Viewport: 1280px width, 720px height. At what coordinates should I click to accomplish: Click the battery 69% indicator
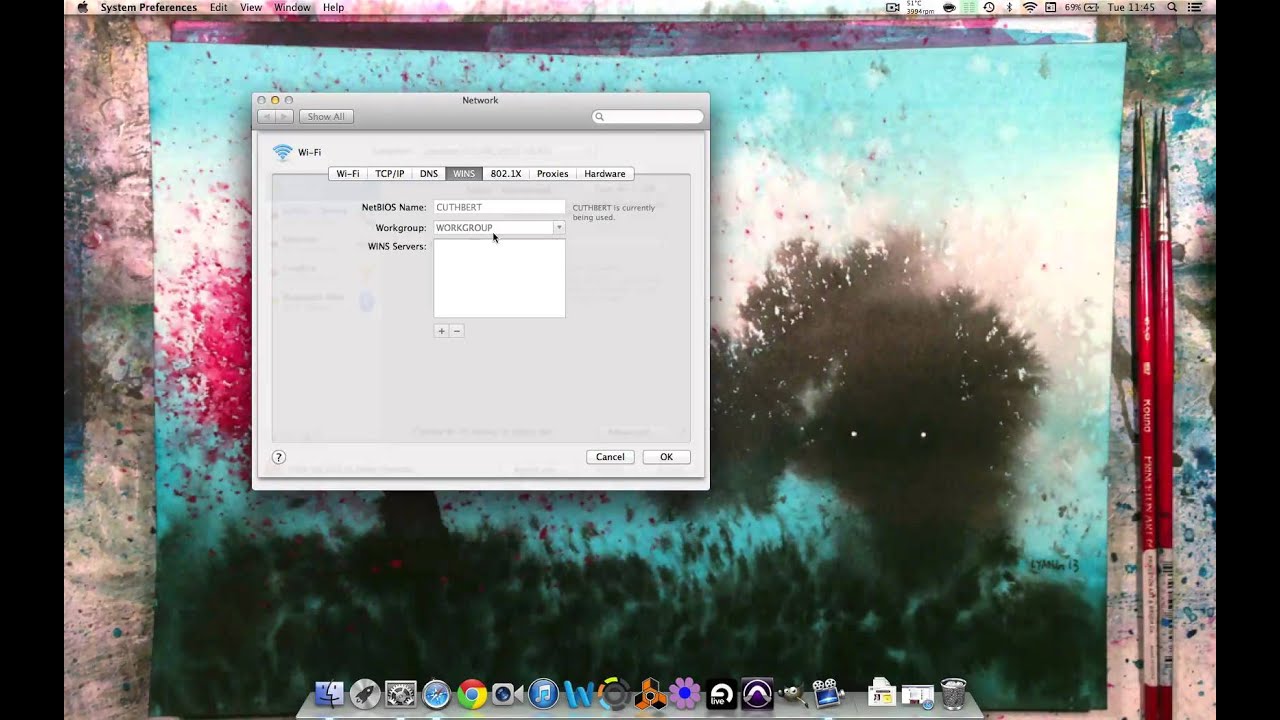click(1083, 7)
